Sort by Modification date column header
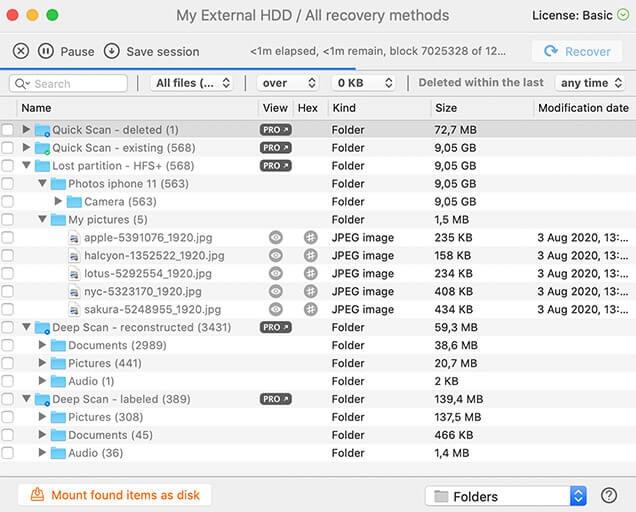Viewport: 636px width, 512px height. pos(584,108)
